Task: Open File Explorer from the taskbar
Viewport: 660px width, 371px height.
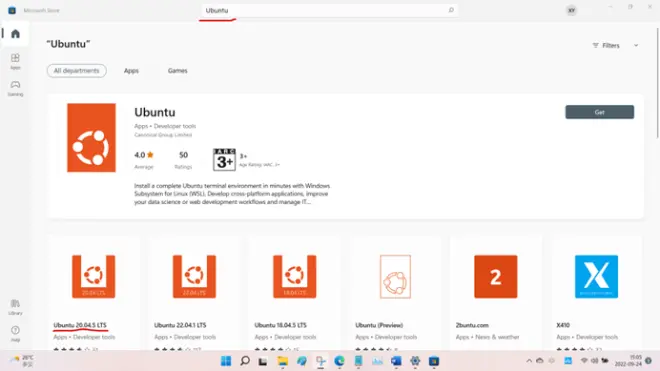Action: tap(282, 361)
